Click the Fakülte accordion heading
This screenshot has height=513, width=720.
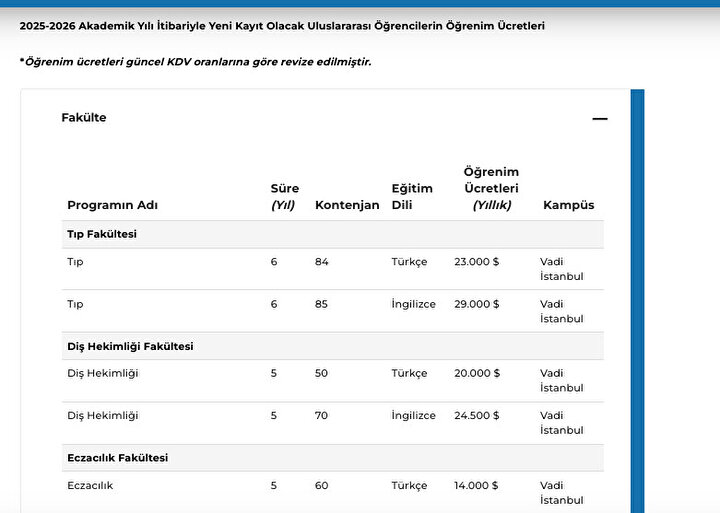click(x=84, y=118)
